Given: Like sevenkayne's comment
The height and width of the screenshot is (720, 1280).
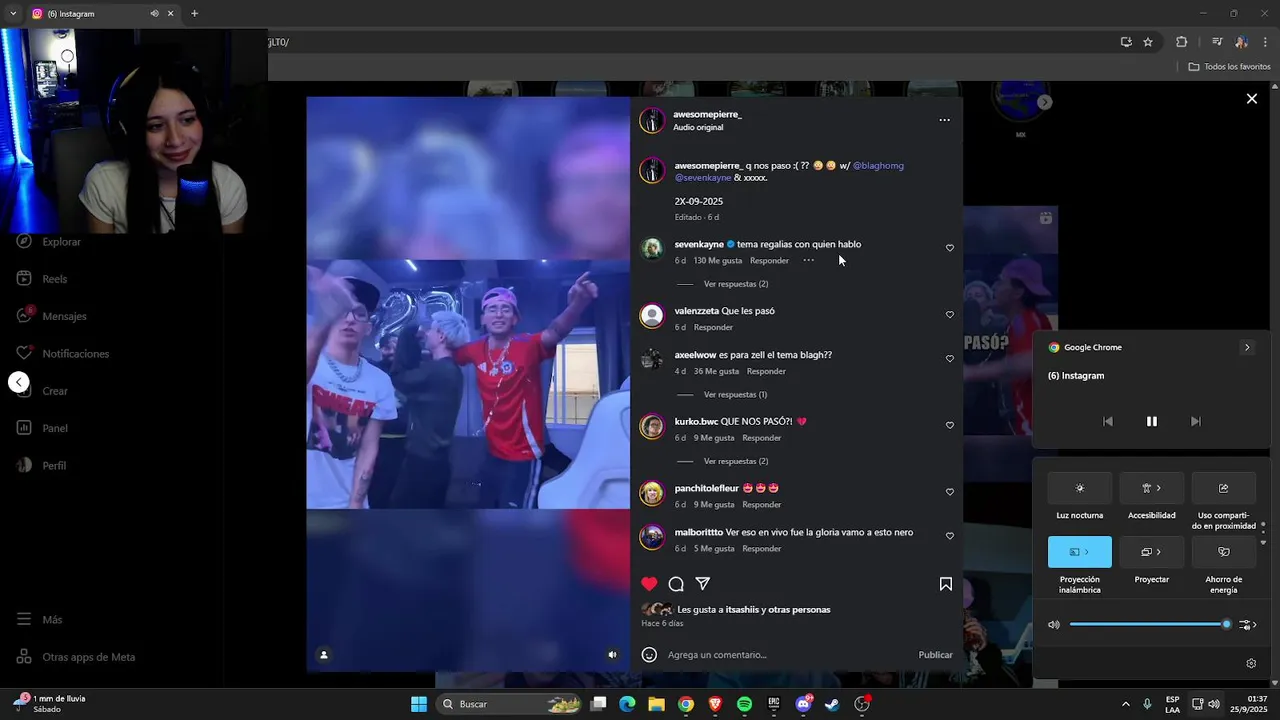Looking at the screenshot, I should [950, 248].
